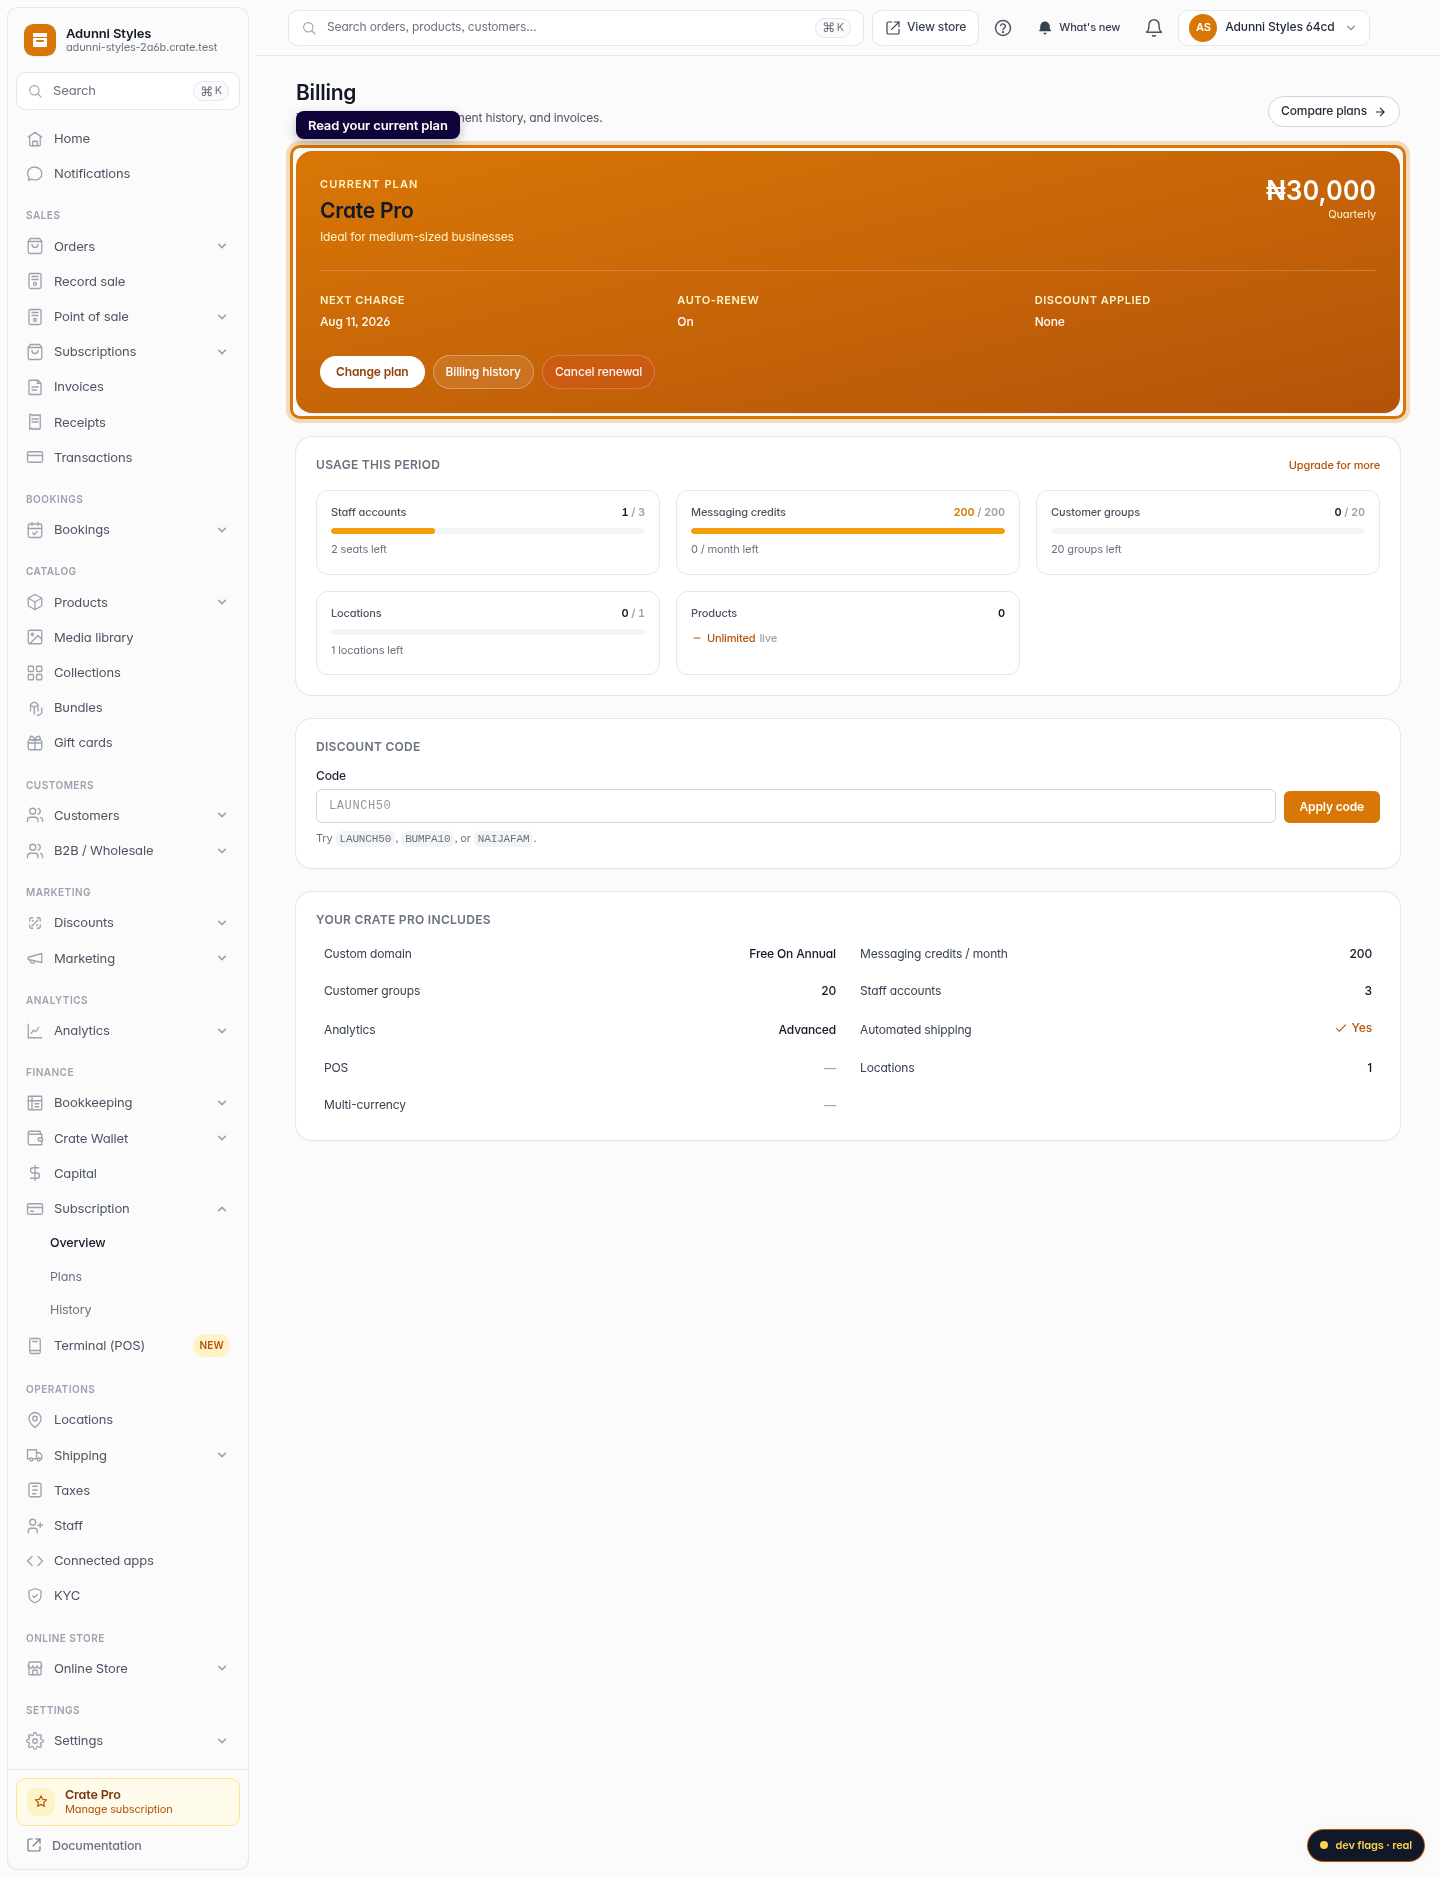The width and height of the screenshot is (1440, 1877).
Task: Expand the Products sidebar chevron
Action: tap(222, 603)
